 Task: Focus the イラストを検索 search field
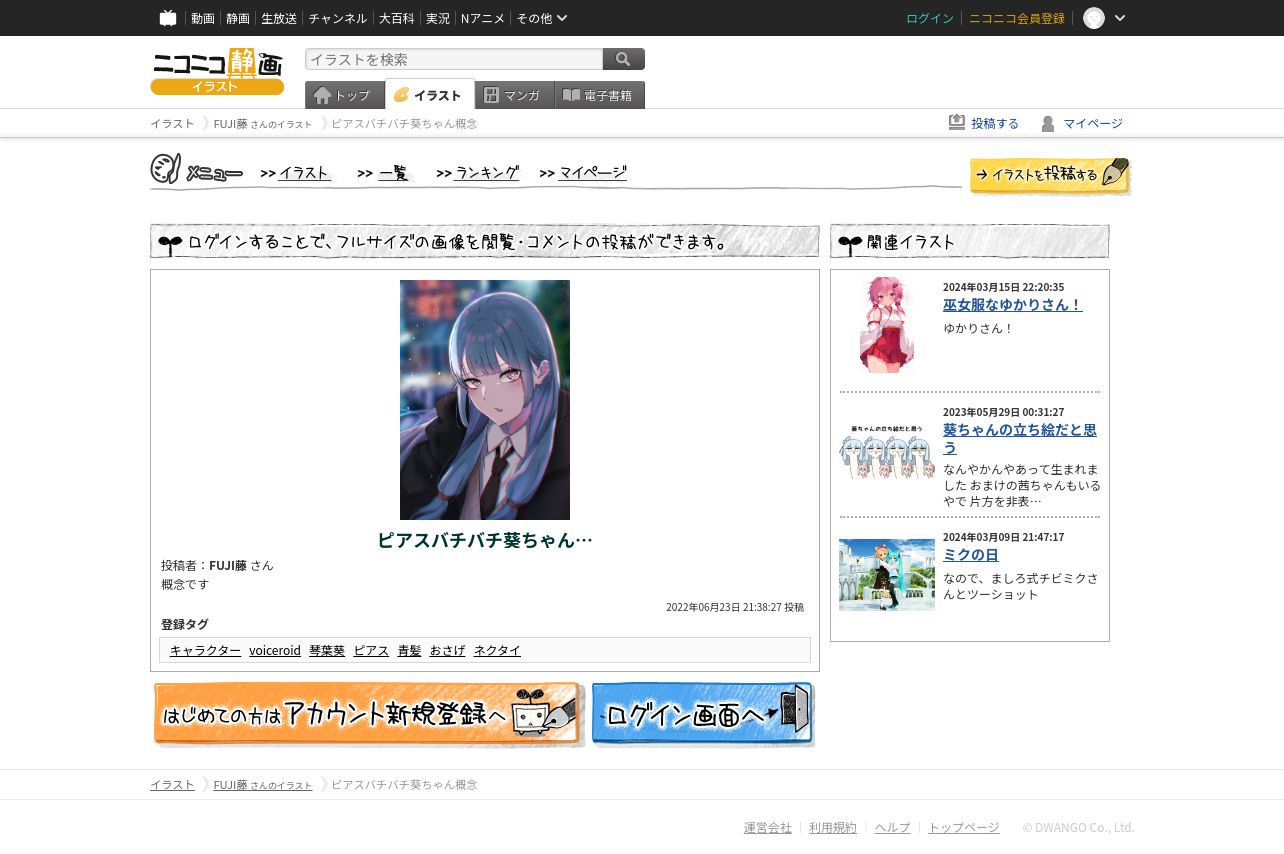[x=454, y=59]
